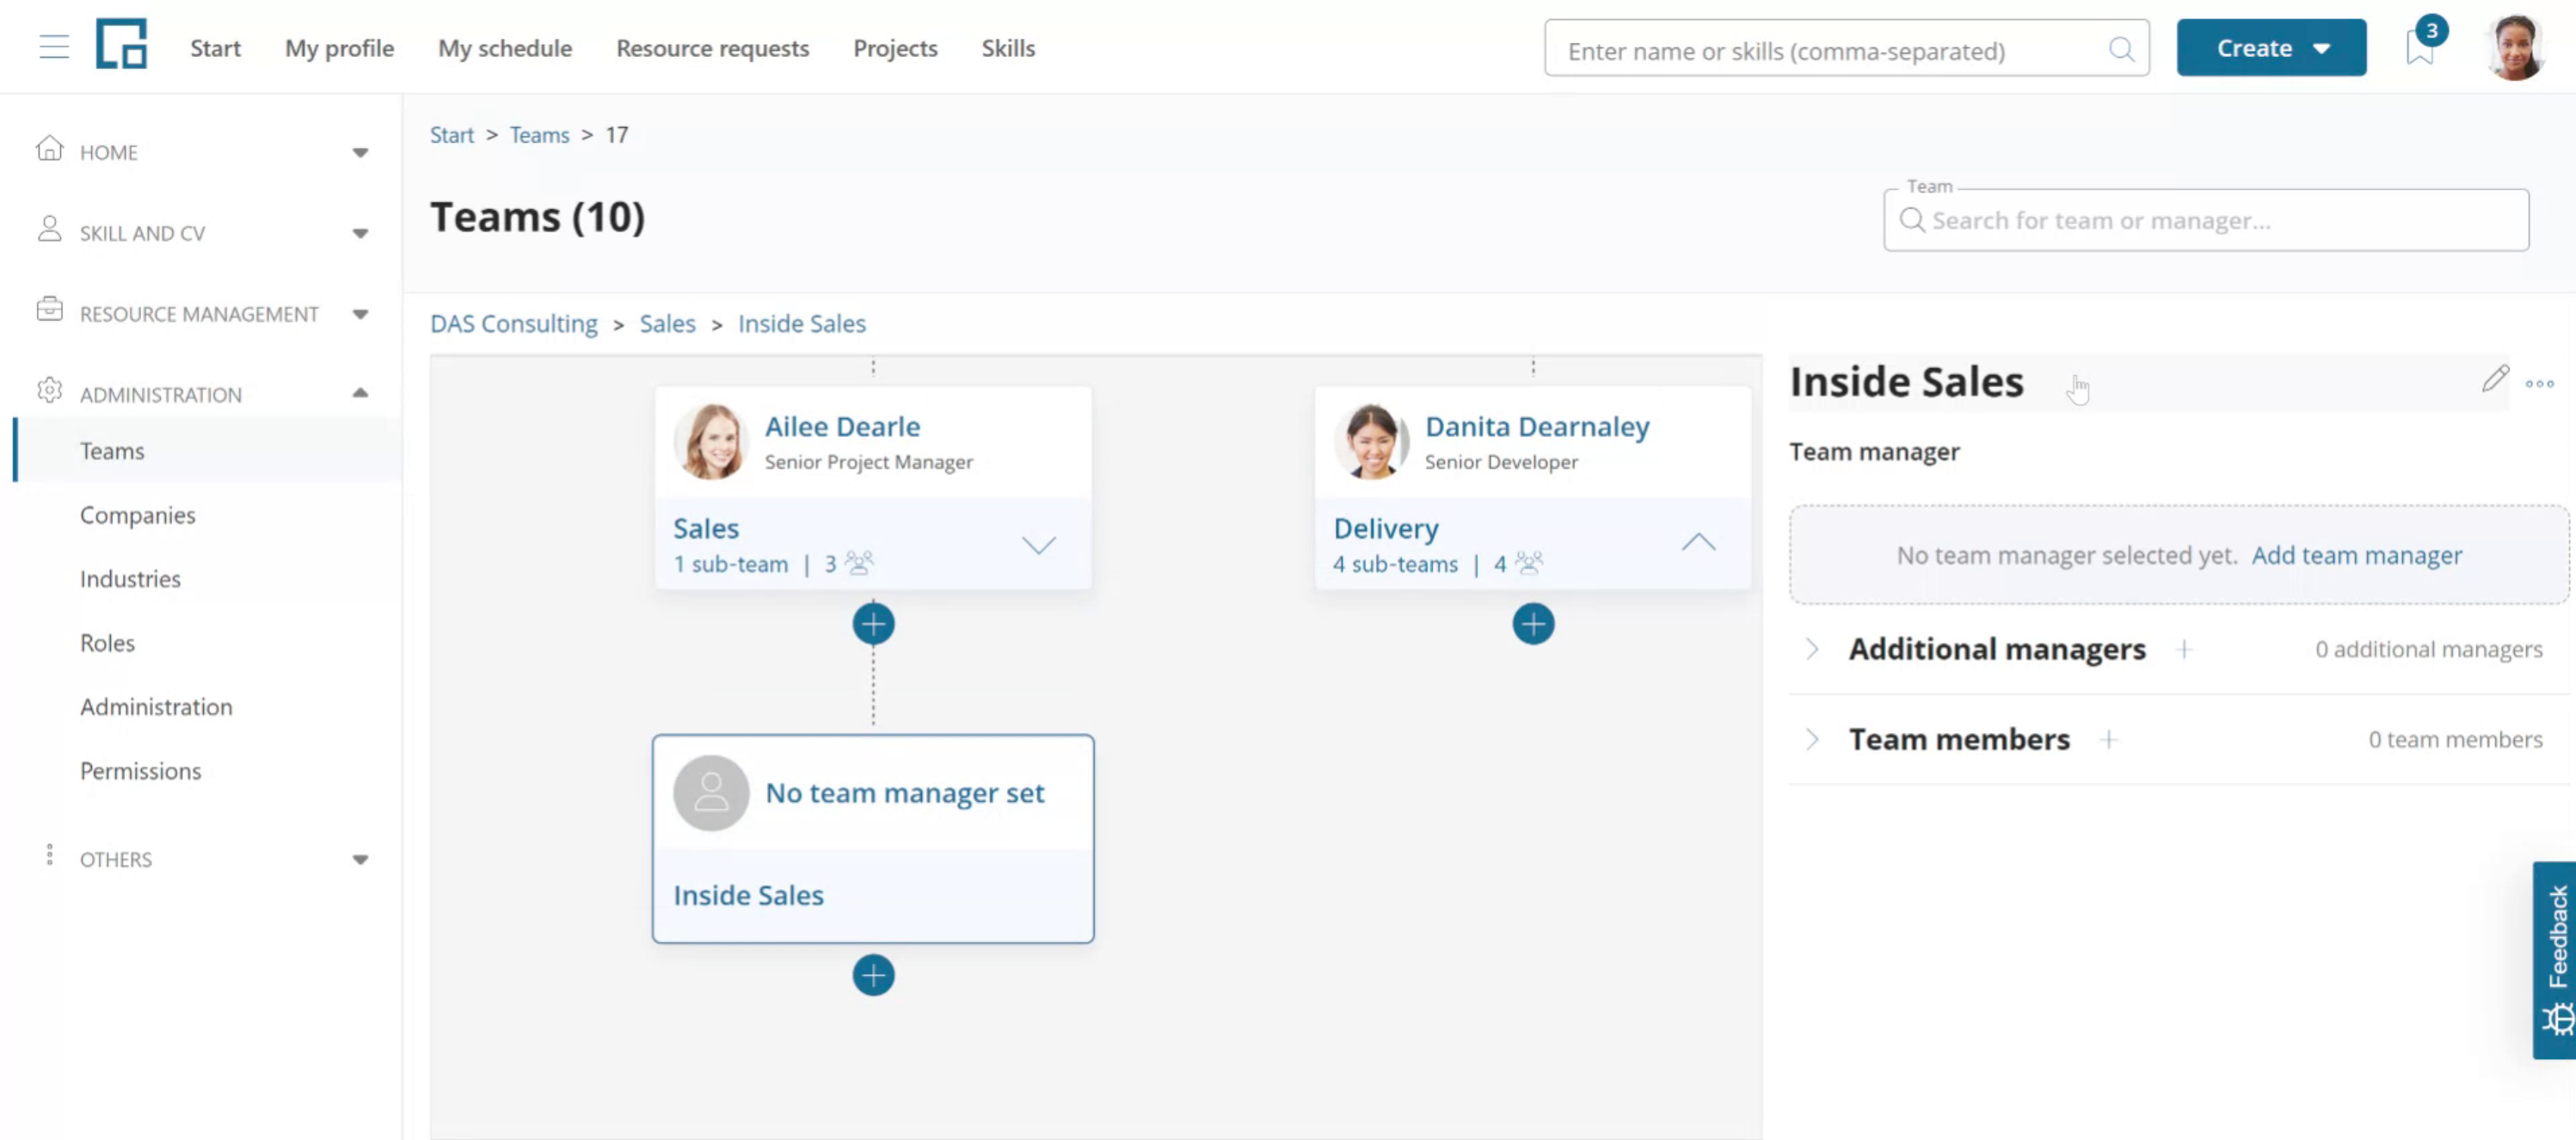Click the Administration gear icon

pyautogui.click(x=49, y=390)
